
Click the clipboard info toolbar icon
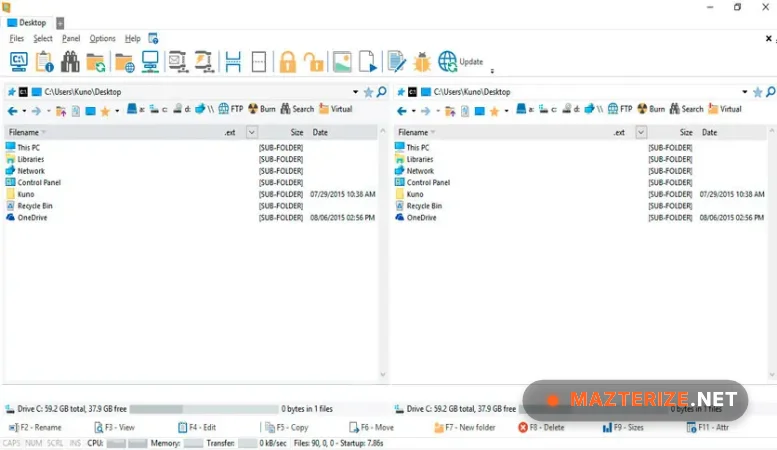45,62
